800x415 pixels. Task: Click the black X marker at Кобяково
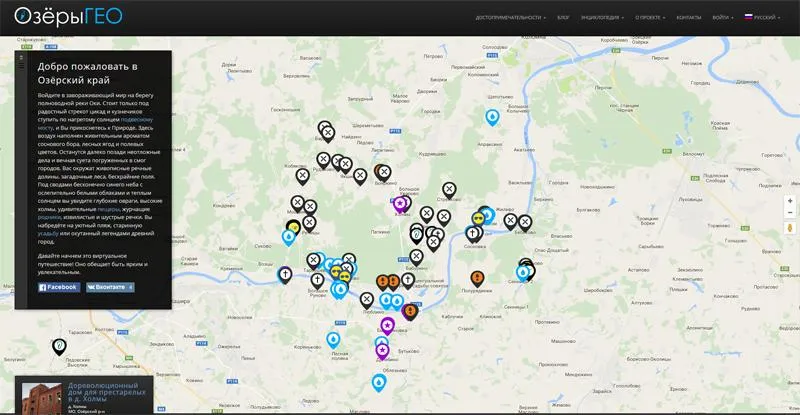(303, 177)
